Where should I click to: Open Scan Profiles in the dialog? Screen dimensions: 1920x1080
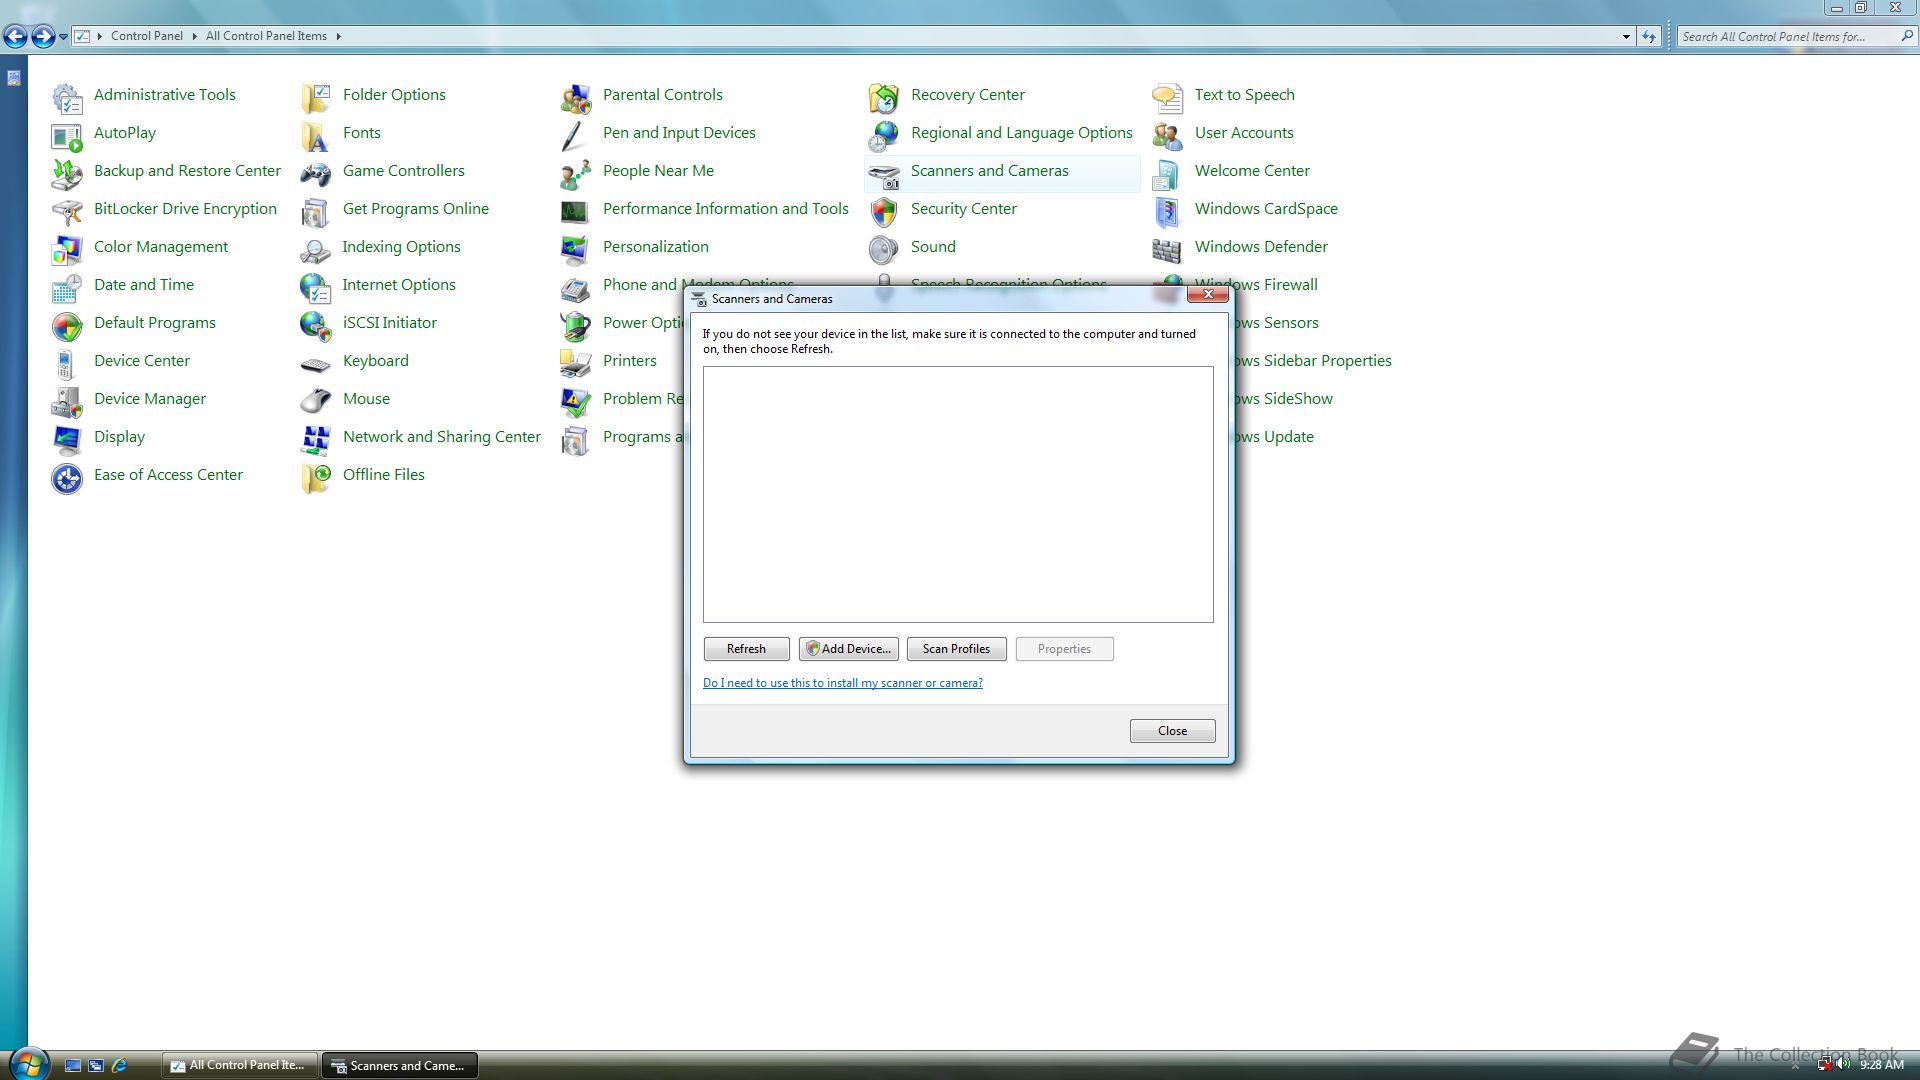tap(956, 649)
